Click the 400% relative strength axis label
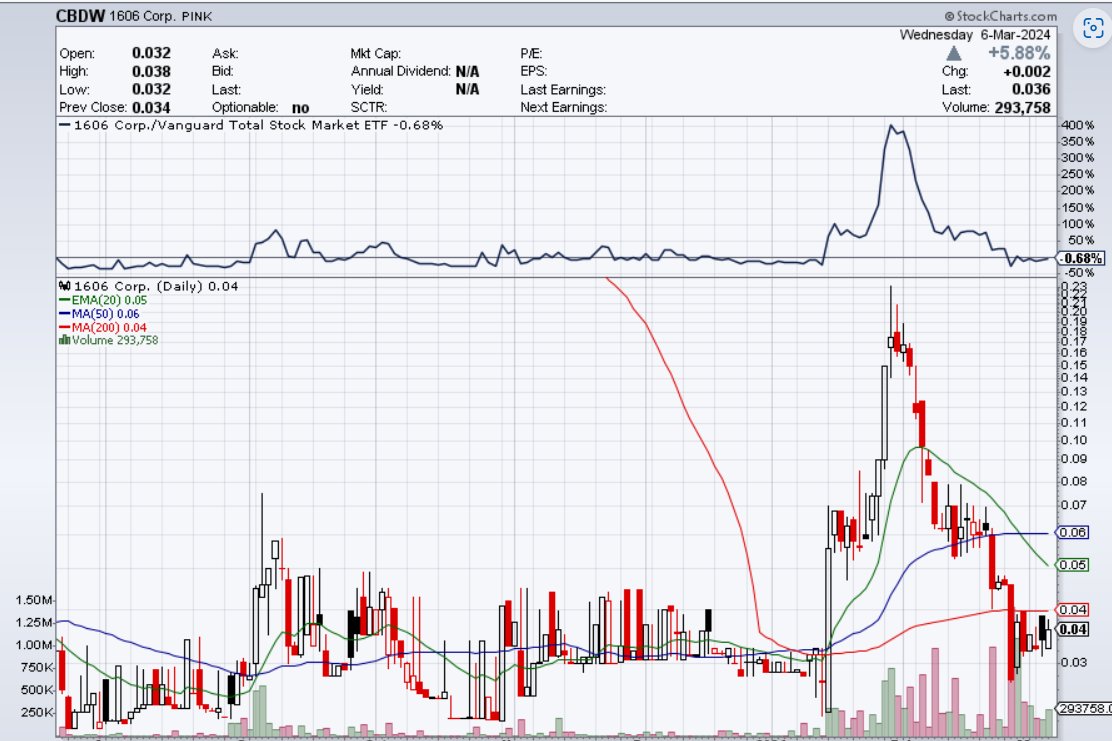1112x741 pixels. [1078, 126]
